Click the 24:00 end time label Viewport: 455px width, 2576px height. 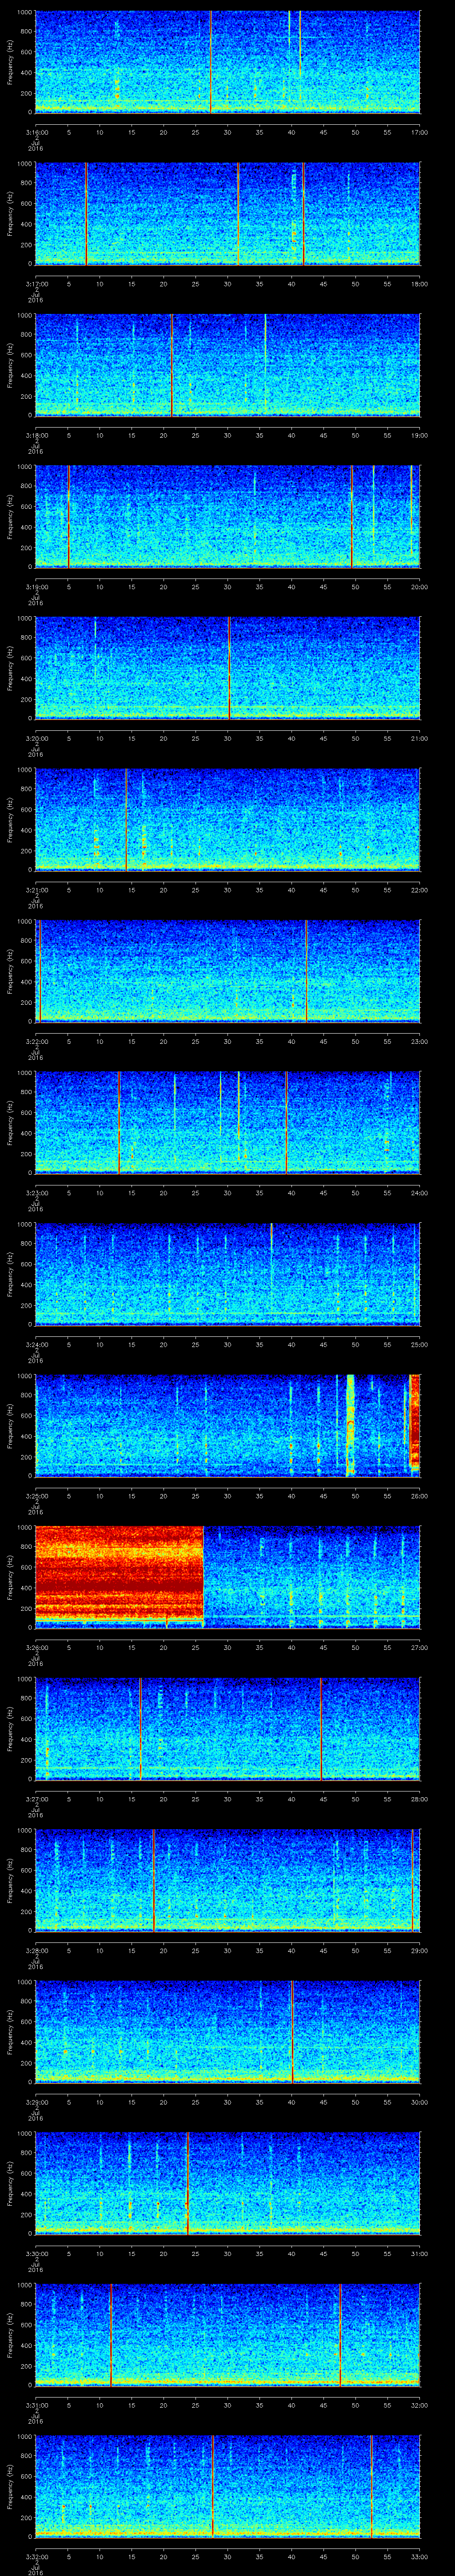419,1193
